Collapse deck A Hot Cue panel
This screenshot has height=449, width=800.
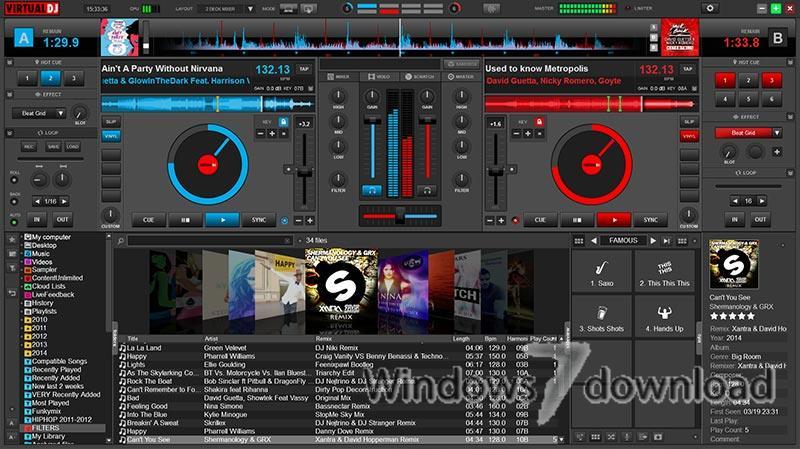10,62
